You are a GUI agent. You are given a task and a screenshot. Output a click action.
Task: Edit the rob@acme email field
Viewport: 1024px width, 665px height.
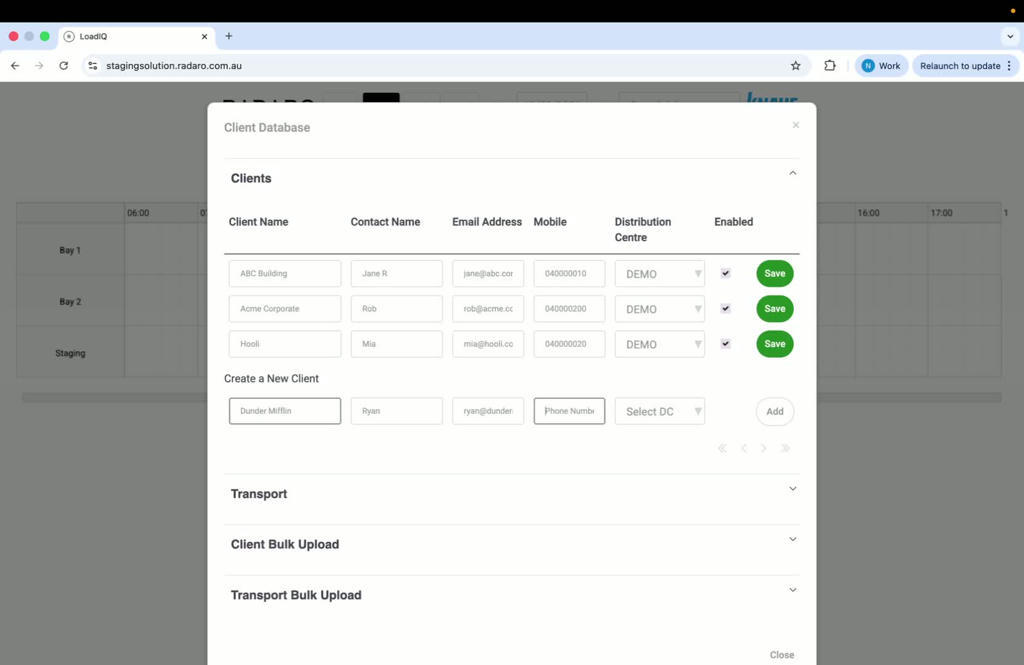(x=488, y=309)
